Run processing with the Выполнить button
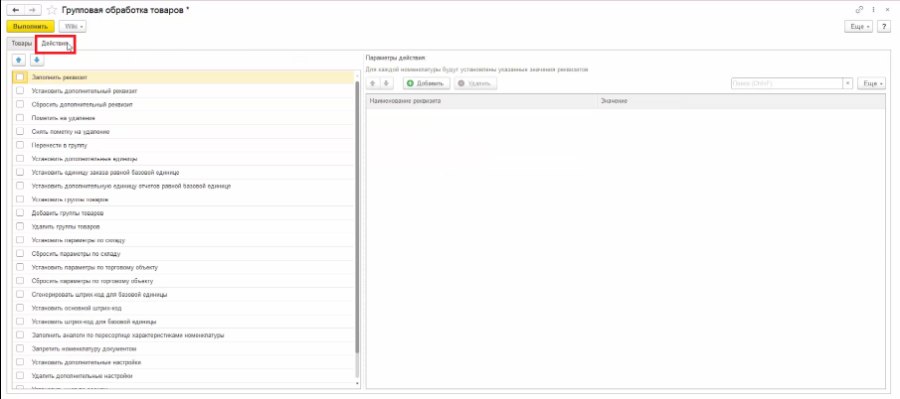The image size is (900, 399). (30, 26)
